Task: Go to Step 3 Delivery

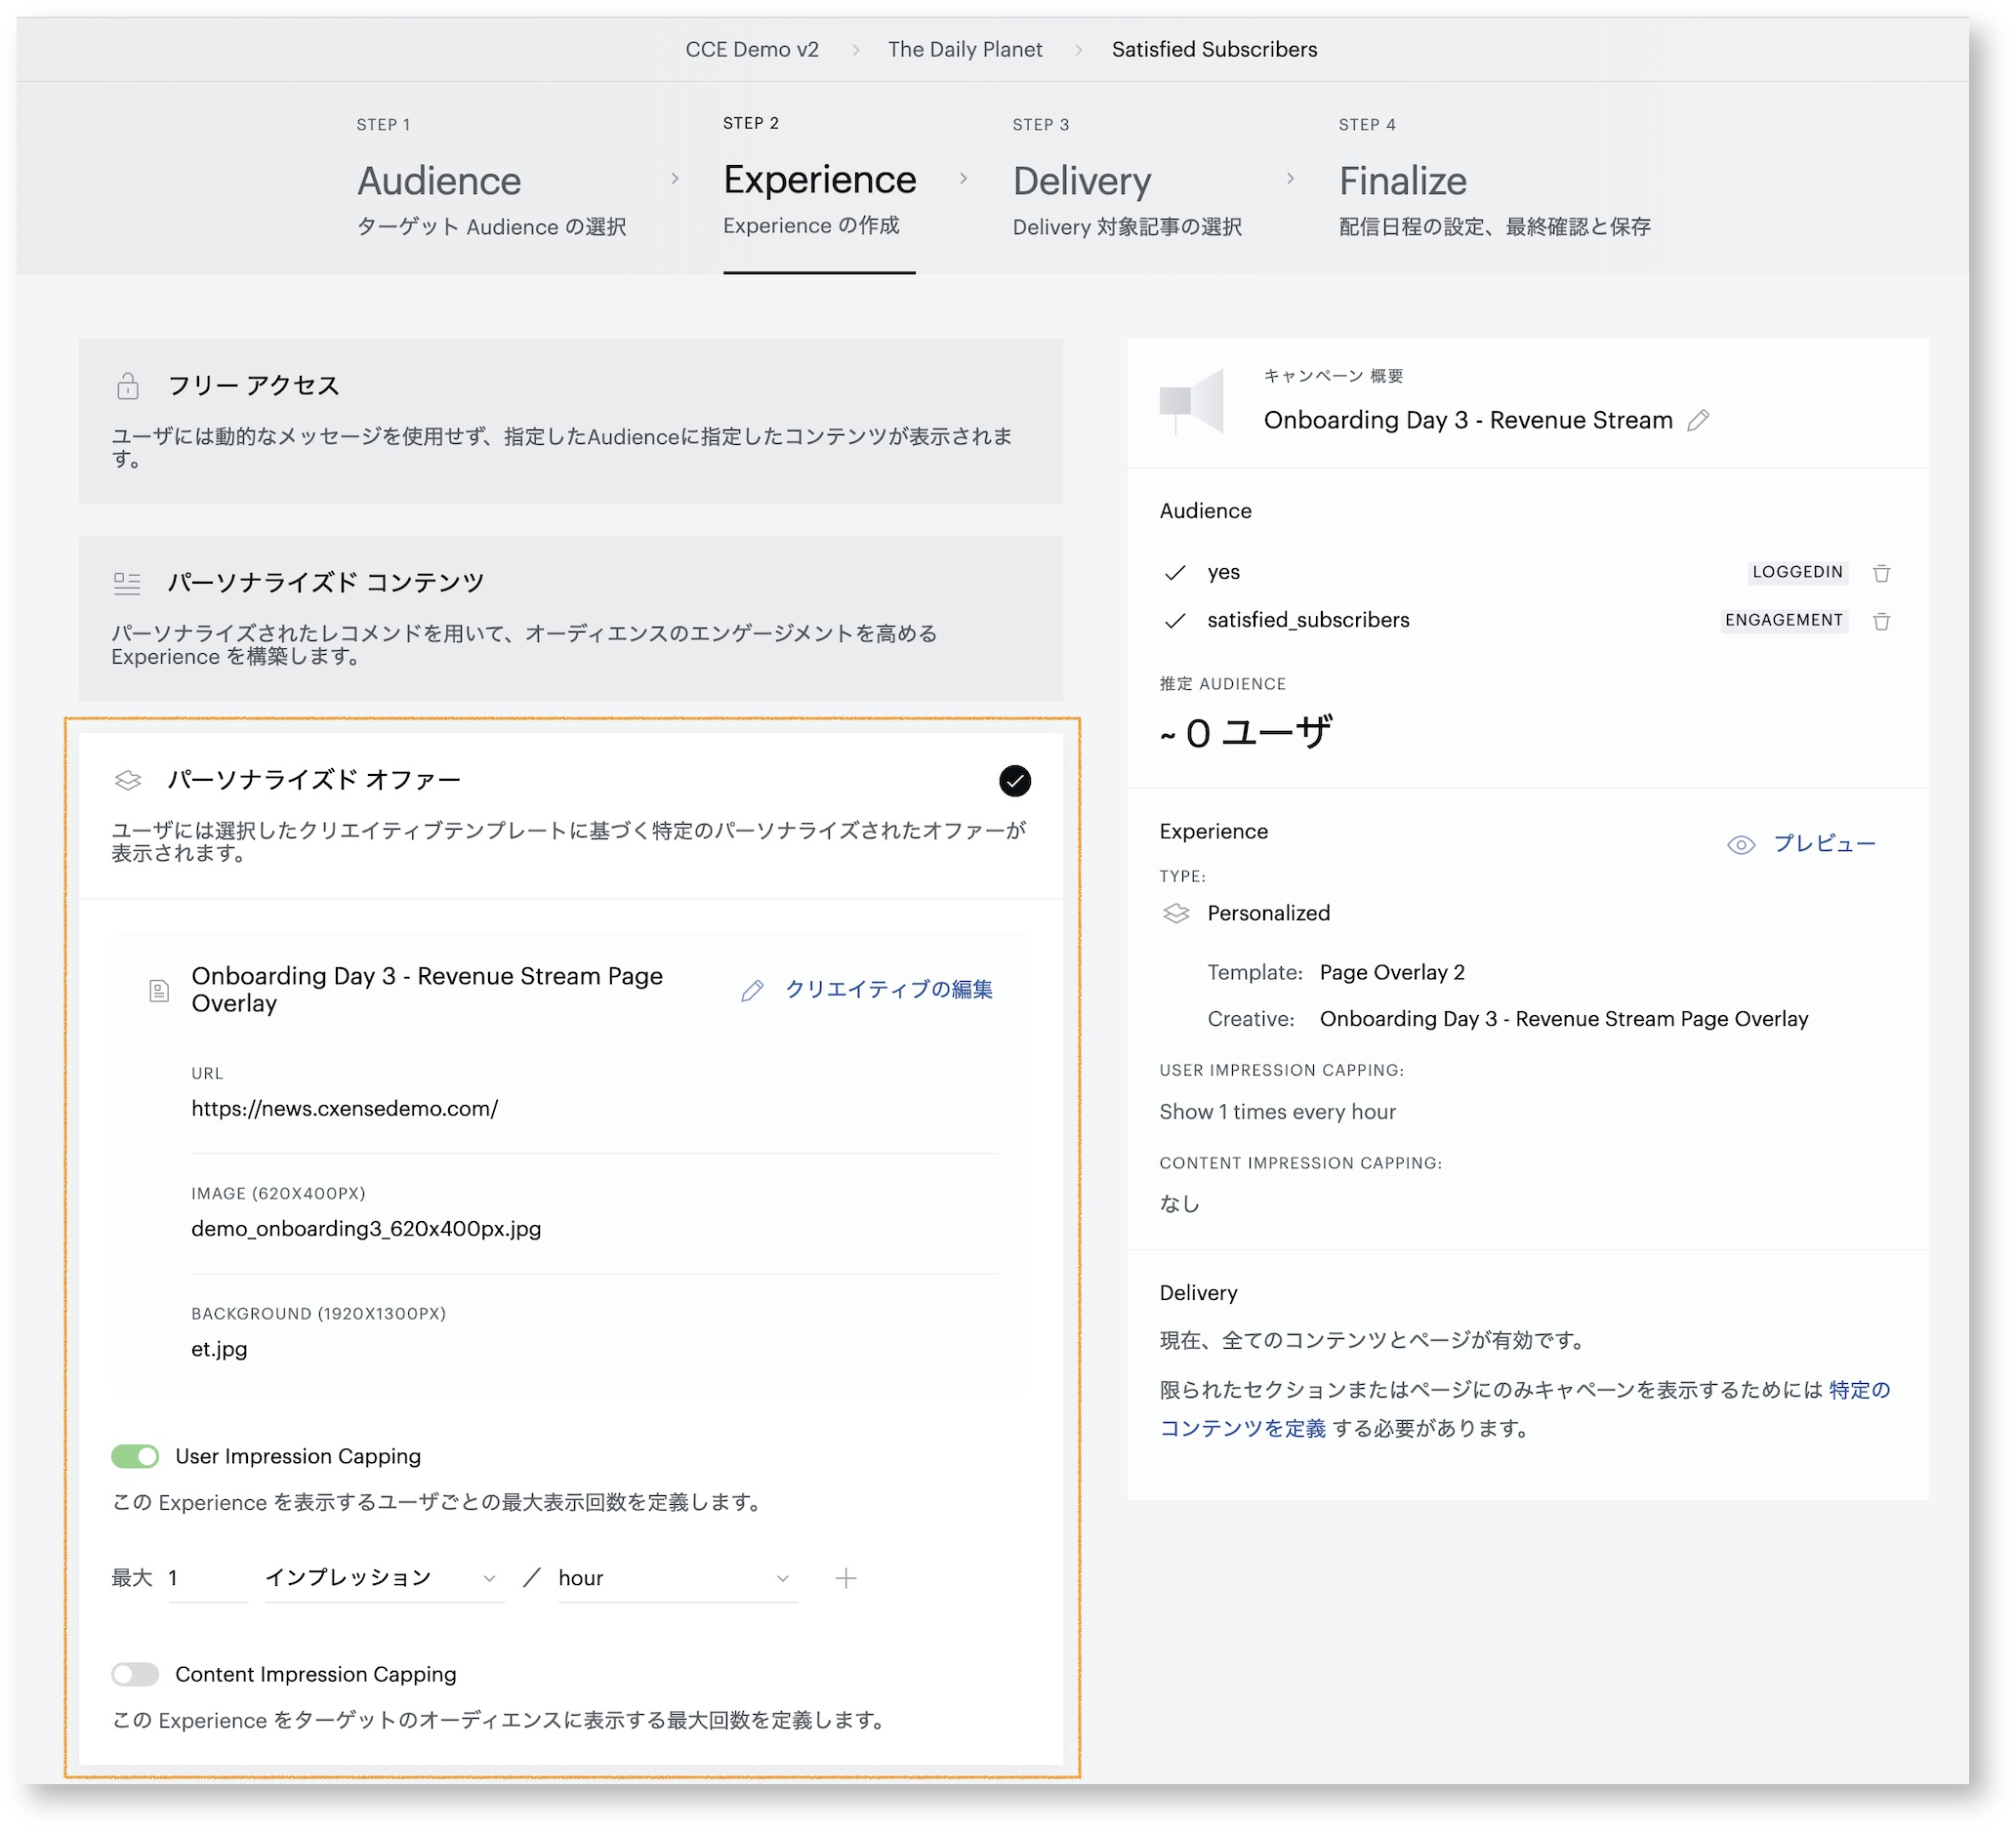Action: (x=1127, y=179)
